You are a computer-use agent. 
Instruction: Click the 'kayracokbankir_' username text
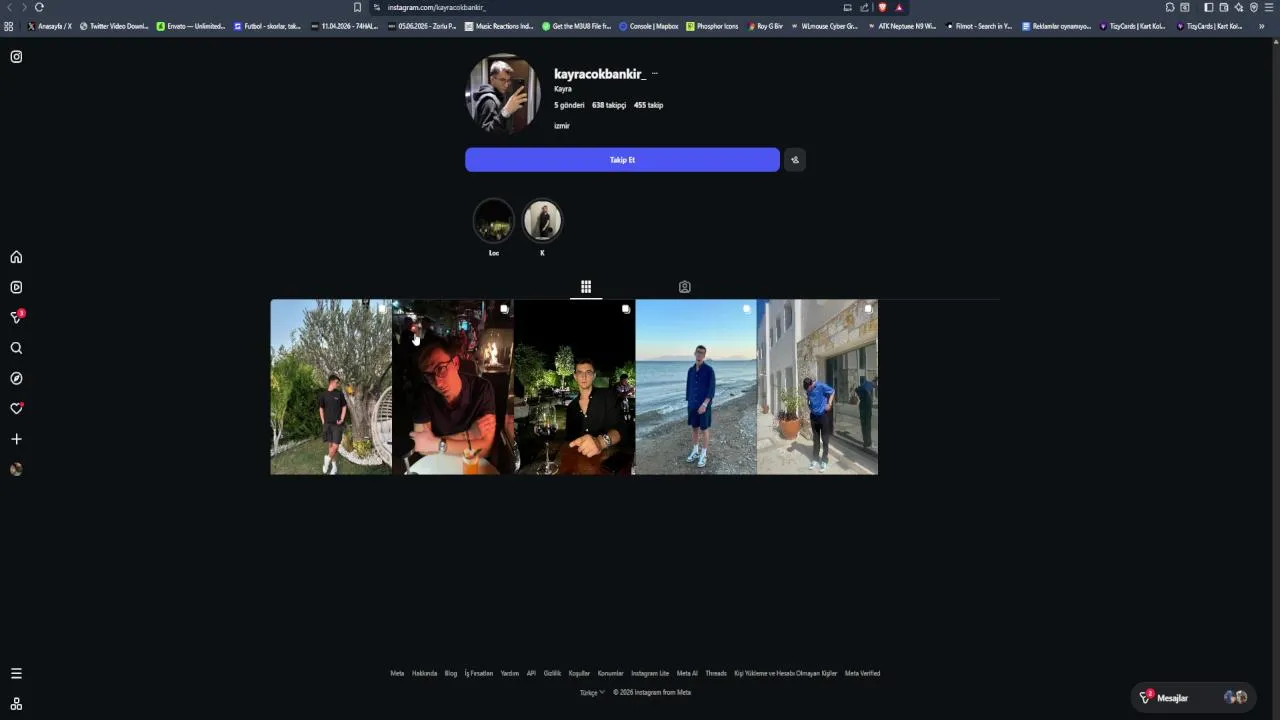tap(600, 74)
